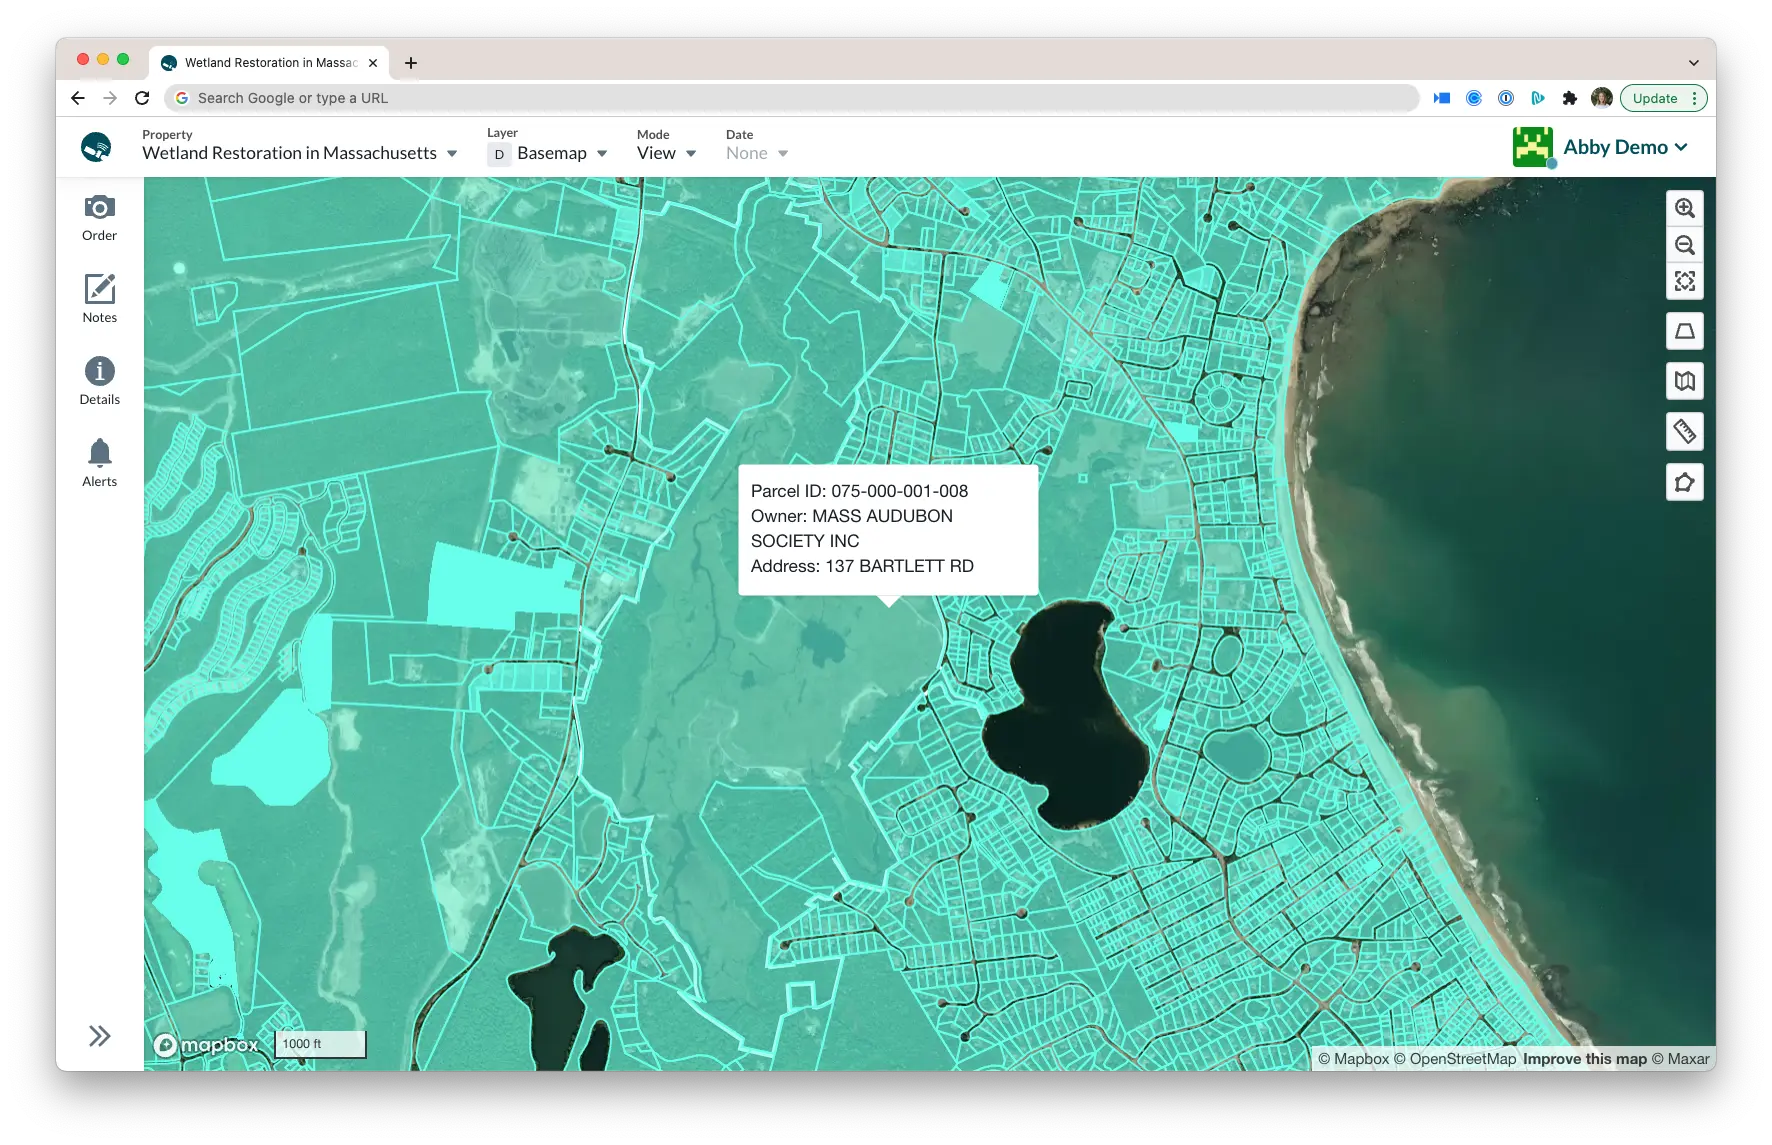Expand the sidebar with double chevron

point(99,1036)
